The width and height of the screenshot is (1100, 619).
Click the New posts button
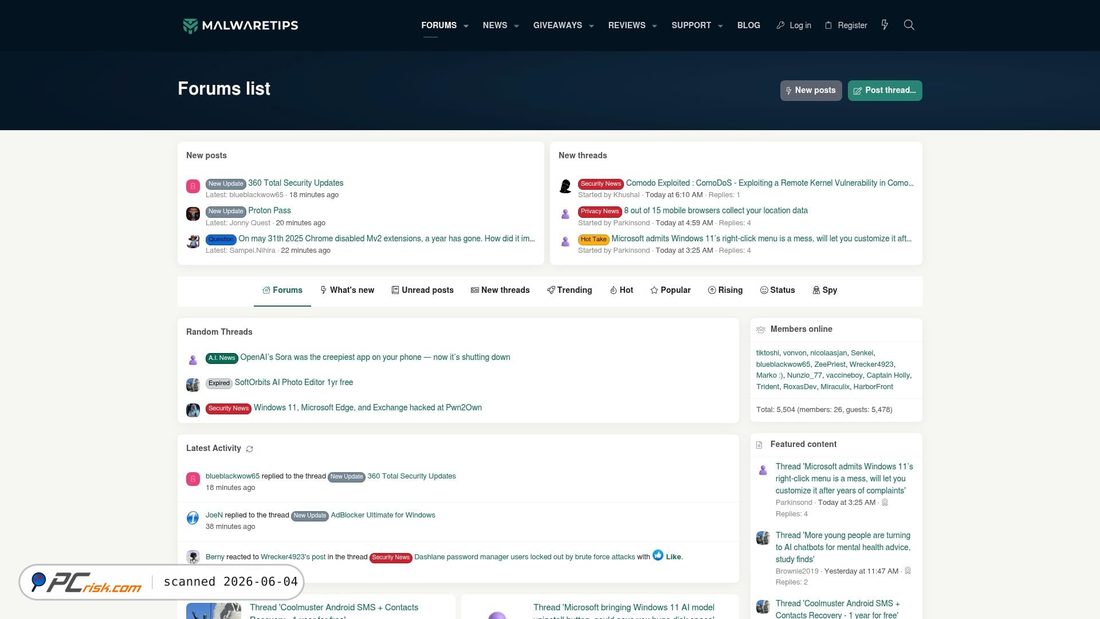pyautogui.click(x=811, y=91)
